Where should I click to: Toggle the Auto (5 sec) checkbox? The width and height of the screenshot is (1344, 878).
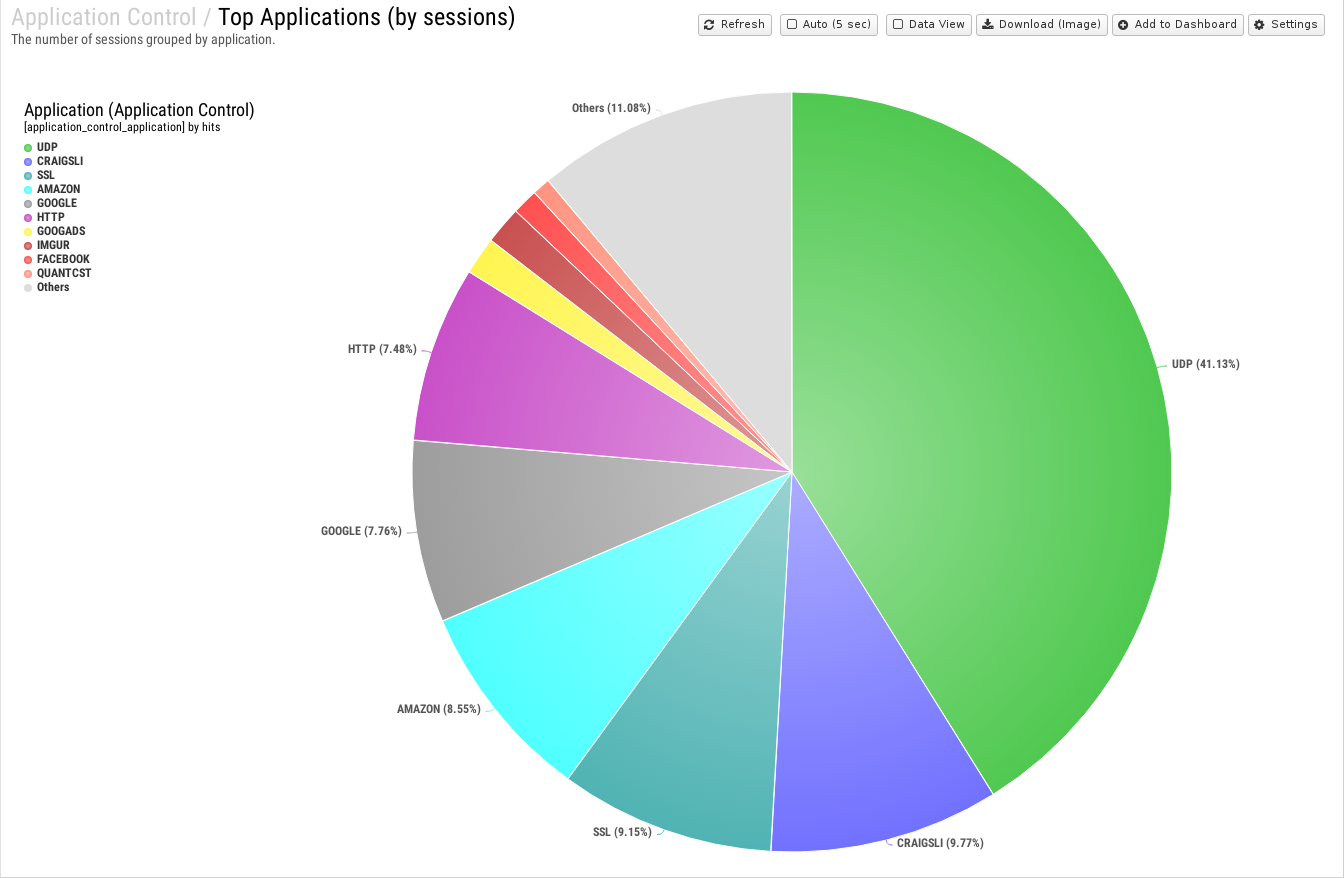(x=792, y=24)
